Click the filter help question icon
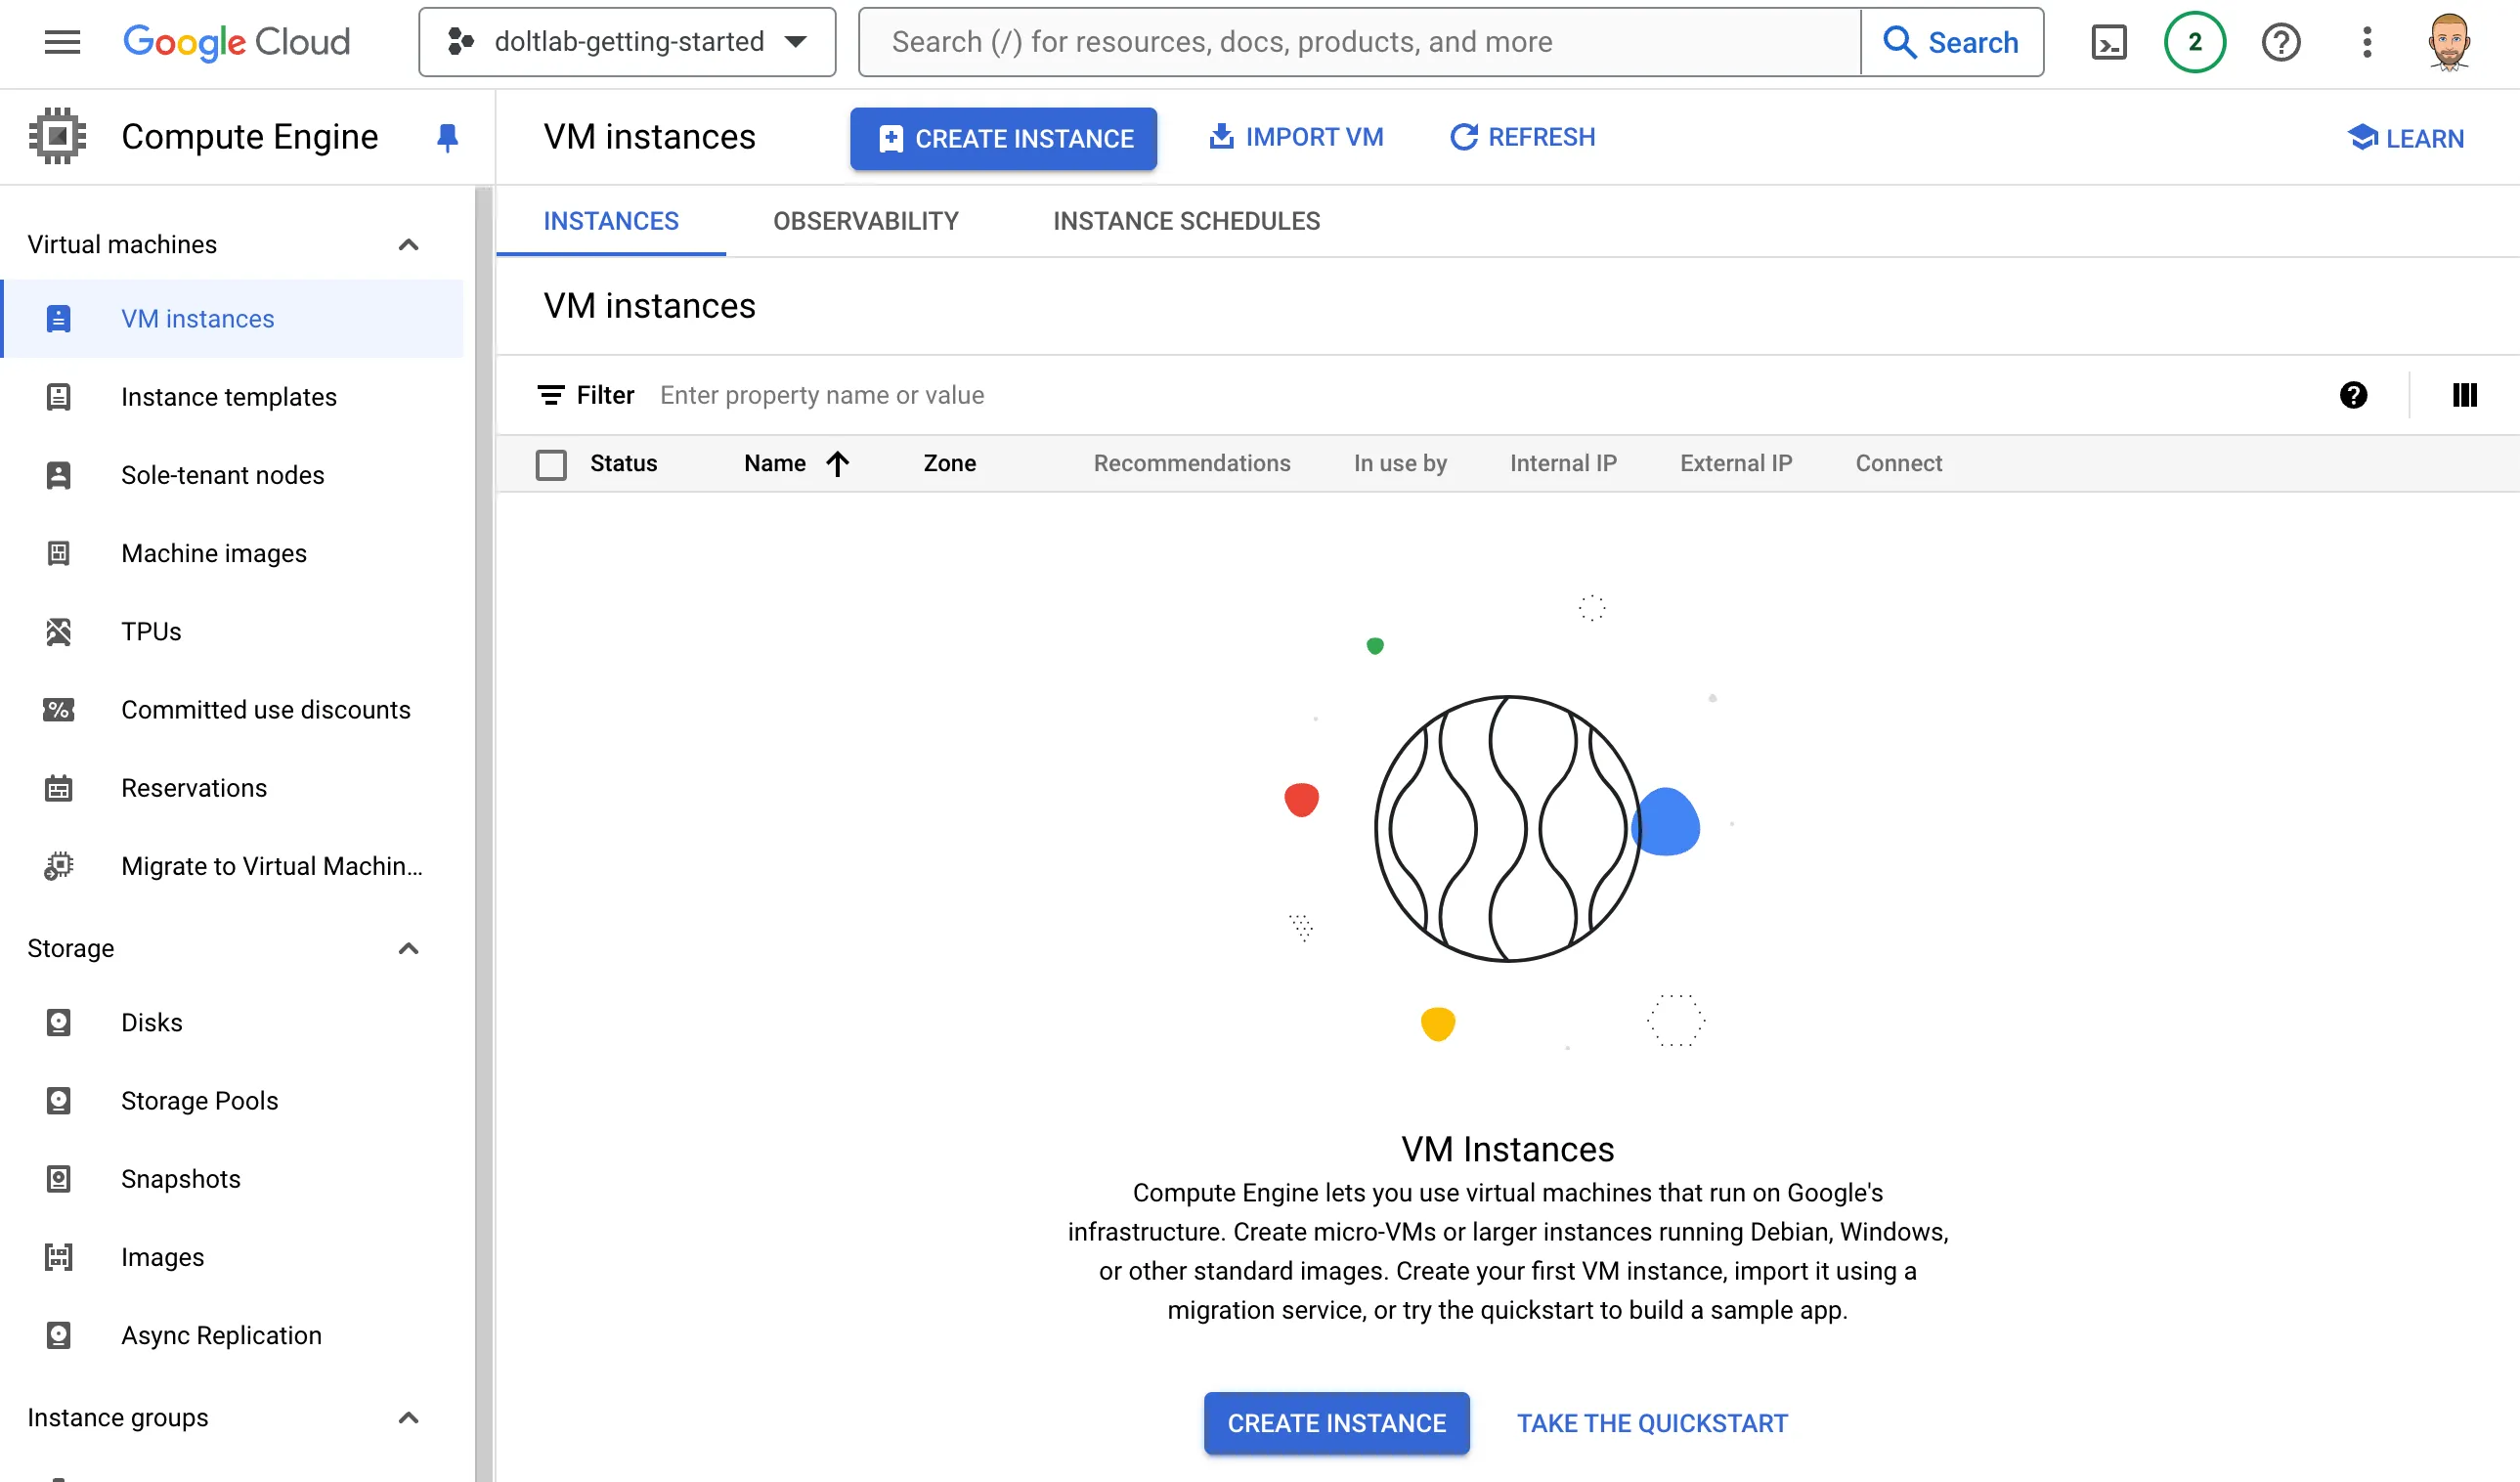 (x=2353, y=395)
